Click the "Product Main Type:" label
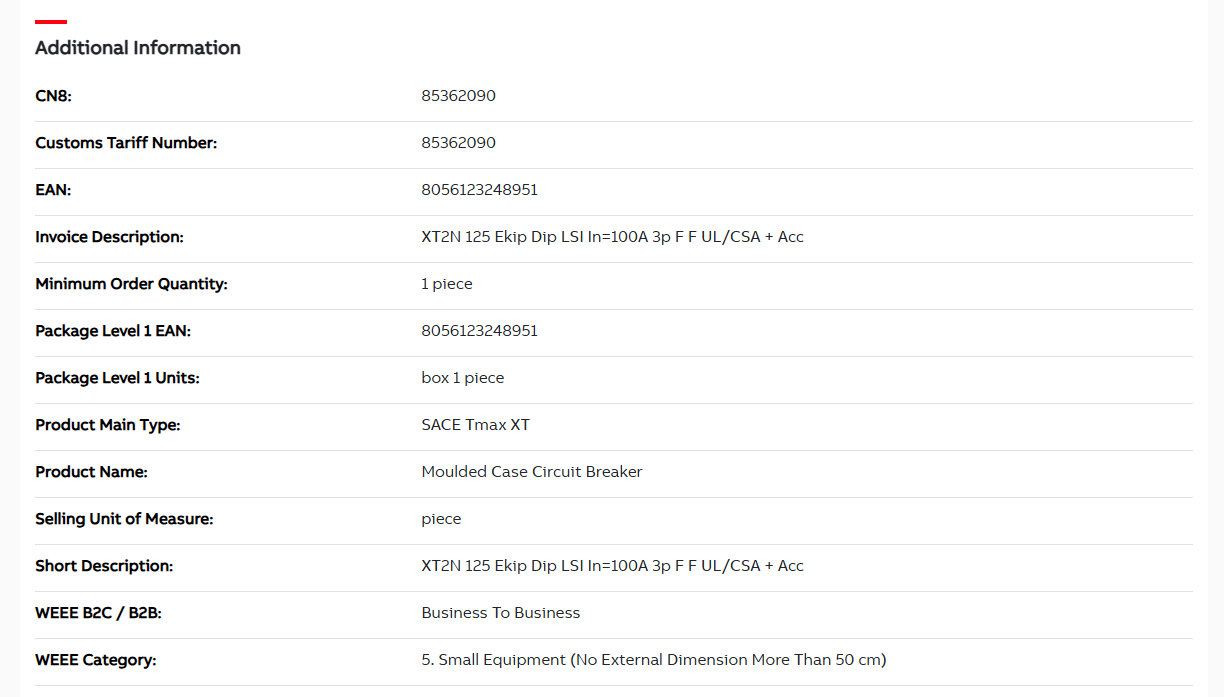 tap(107, 425)
